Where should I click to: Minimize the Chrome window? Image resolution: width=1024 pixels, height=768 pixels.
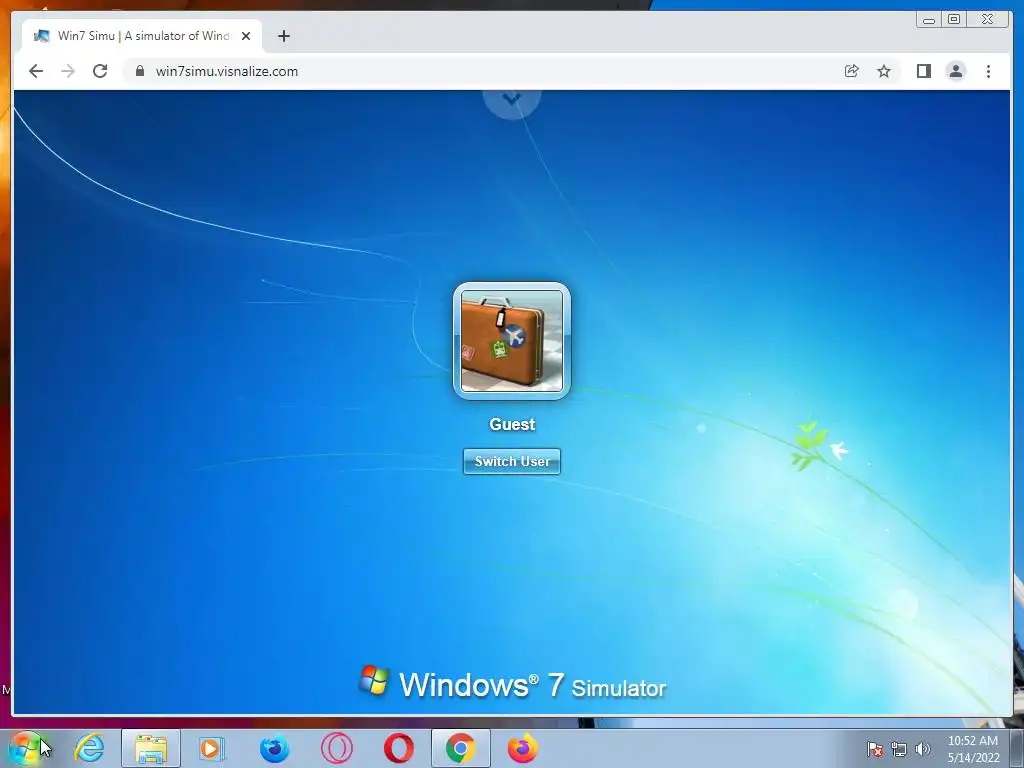coord(929,20)
